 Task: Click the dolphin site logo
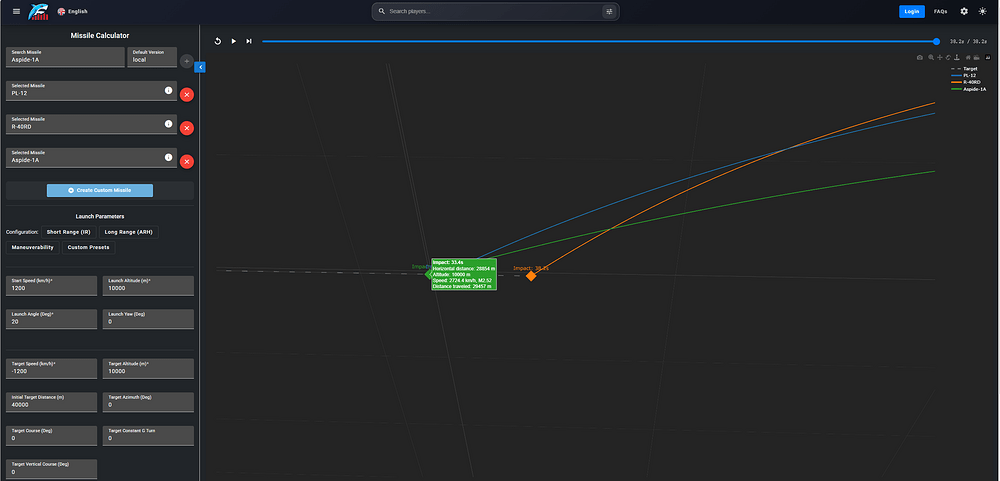(x=38, y=11)
